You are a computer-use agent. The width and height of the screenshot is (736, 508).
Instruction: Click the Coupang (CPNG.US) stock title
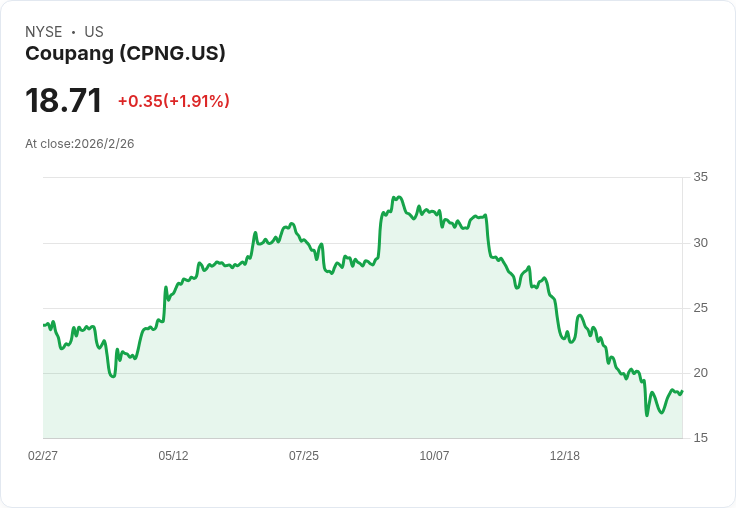click(125, 54)
